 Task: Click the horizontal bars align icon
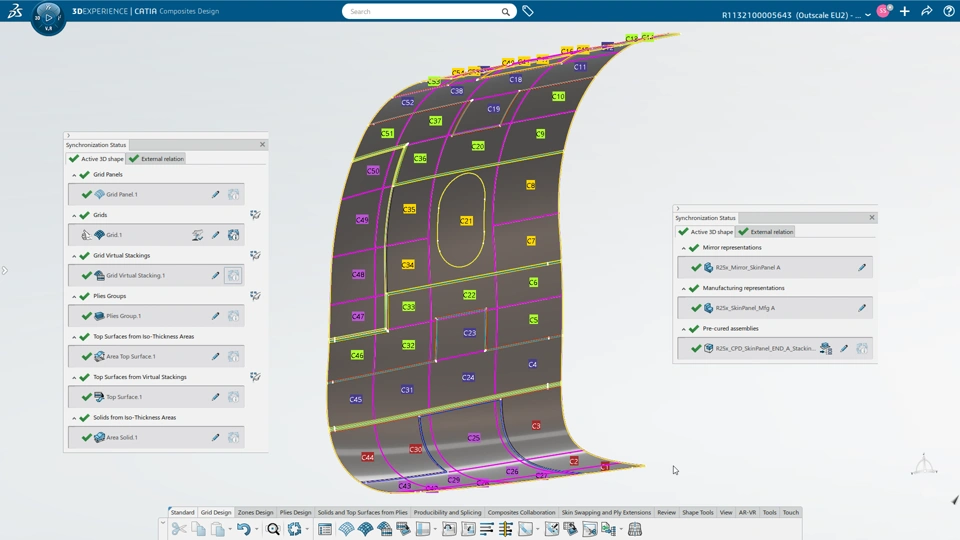pyautogui.click(x=487, y=529)
